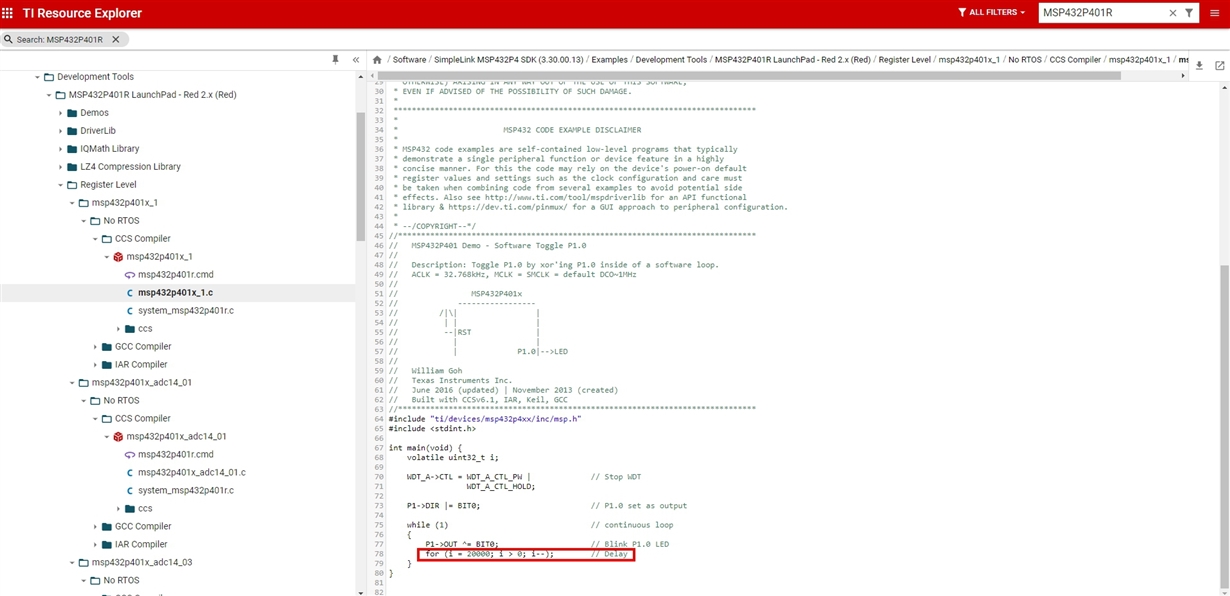
Task: Click the 'P1->DIR |= BIT0;' code line
Action: [x=443, y=506]
